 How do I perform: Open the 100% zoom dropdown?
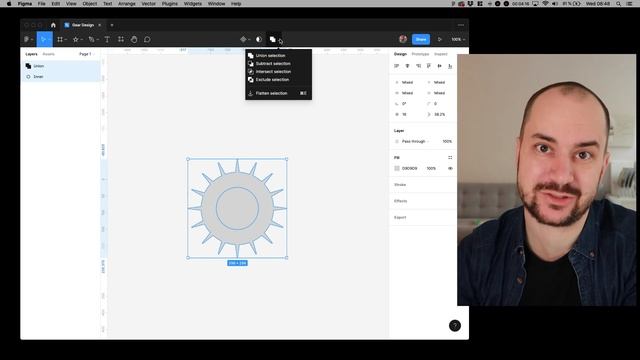458,40
